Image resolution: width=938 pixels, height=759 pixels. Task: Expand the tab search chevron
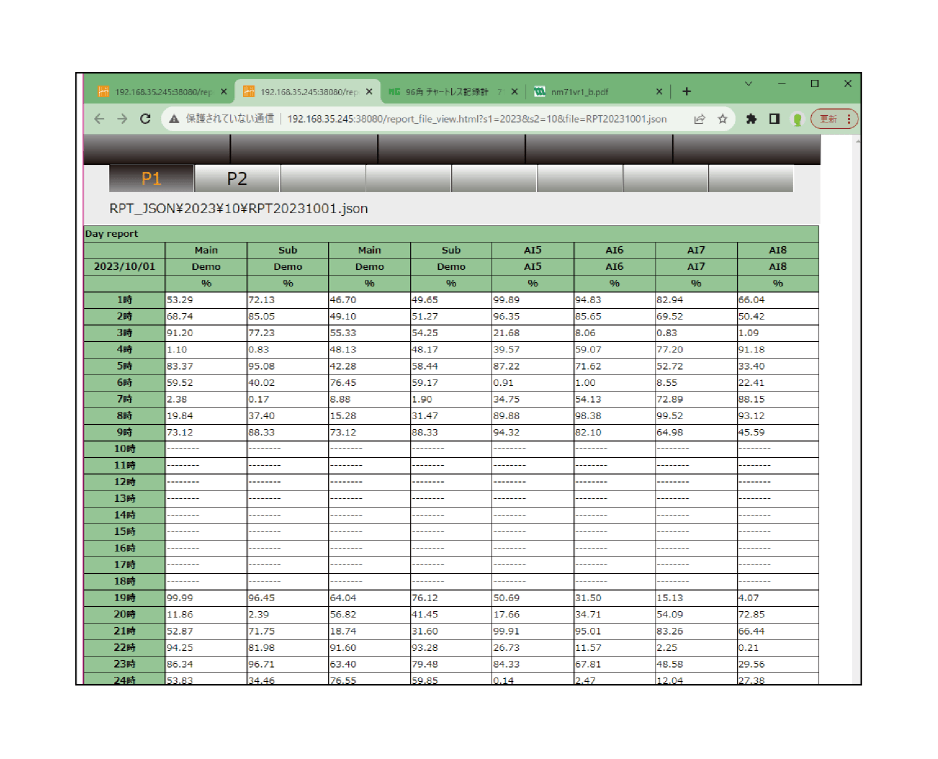tap(748, 83)
